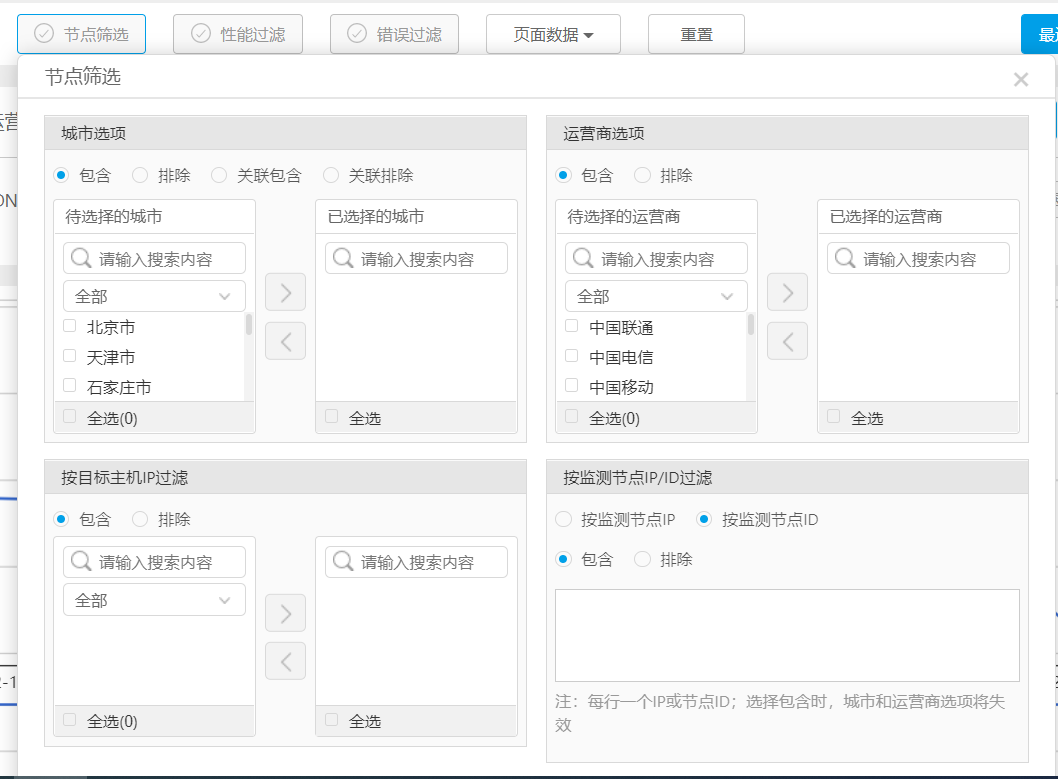The width and height of the screenshot is (1058, 779).
Task: Click the move-left arrow in 运营商选项 panel
Action: pos(787,341)
